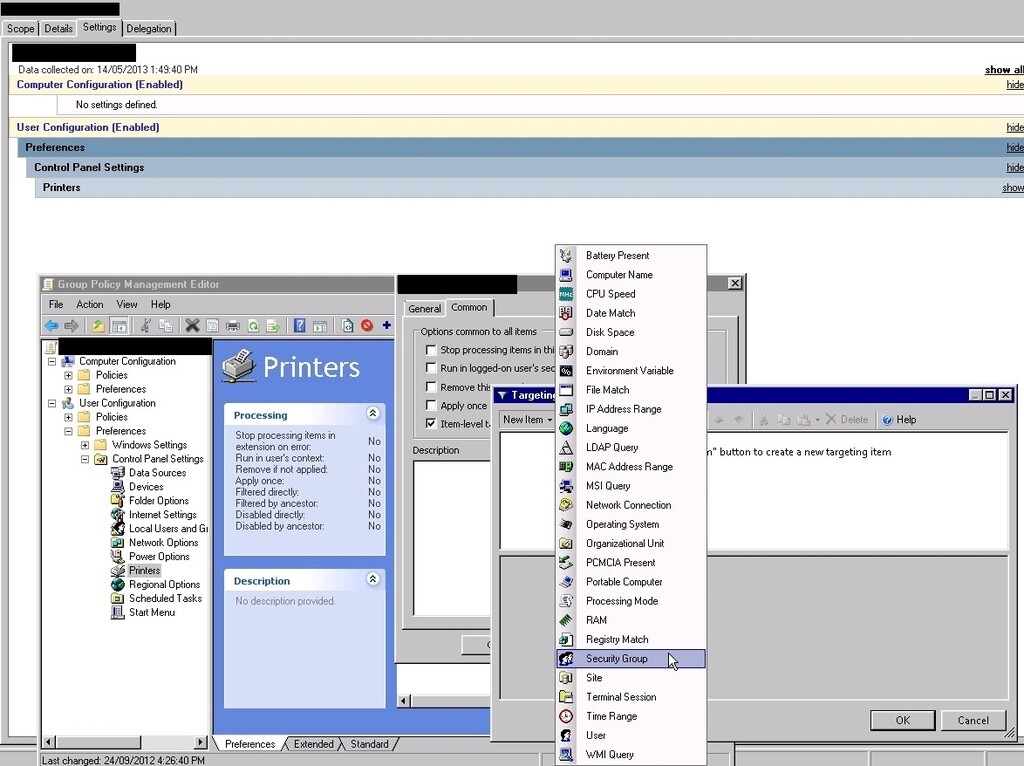Enable Stop processing items checkbox

point(430,351)
